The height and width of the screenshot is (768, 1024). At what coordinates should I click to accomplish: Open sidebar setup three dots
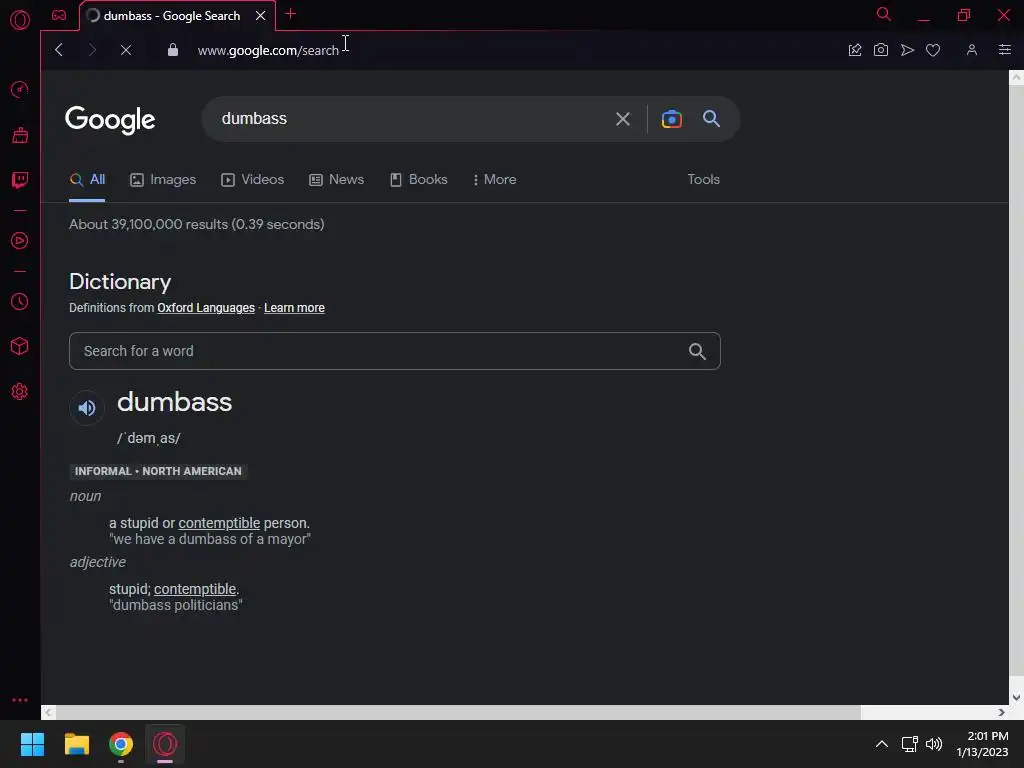point(20,699)
